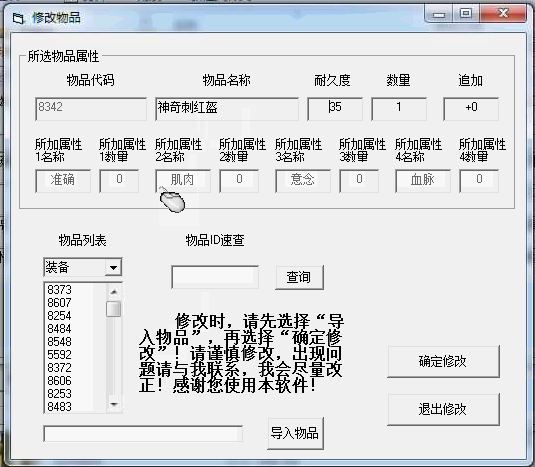Open the 装备 item list dropdown

click(113, 267)
